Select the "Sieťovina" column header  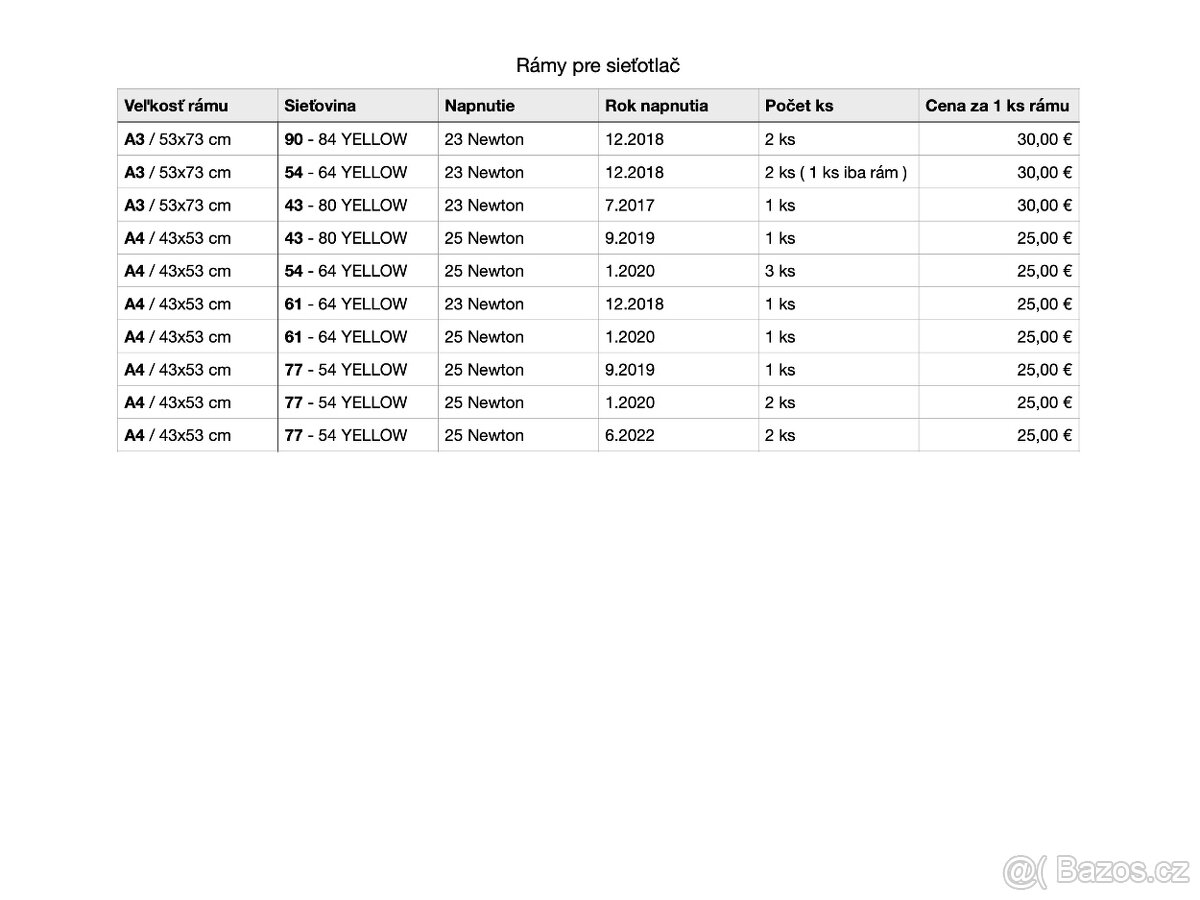click(x=320, y=106)
